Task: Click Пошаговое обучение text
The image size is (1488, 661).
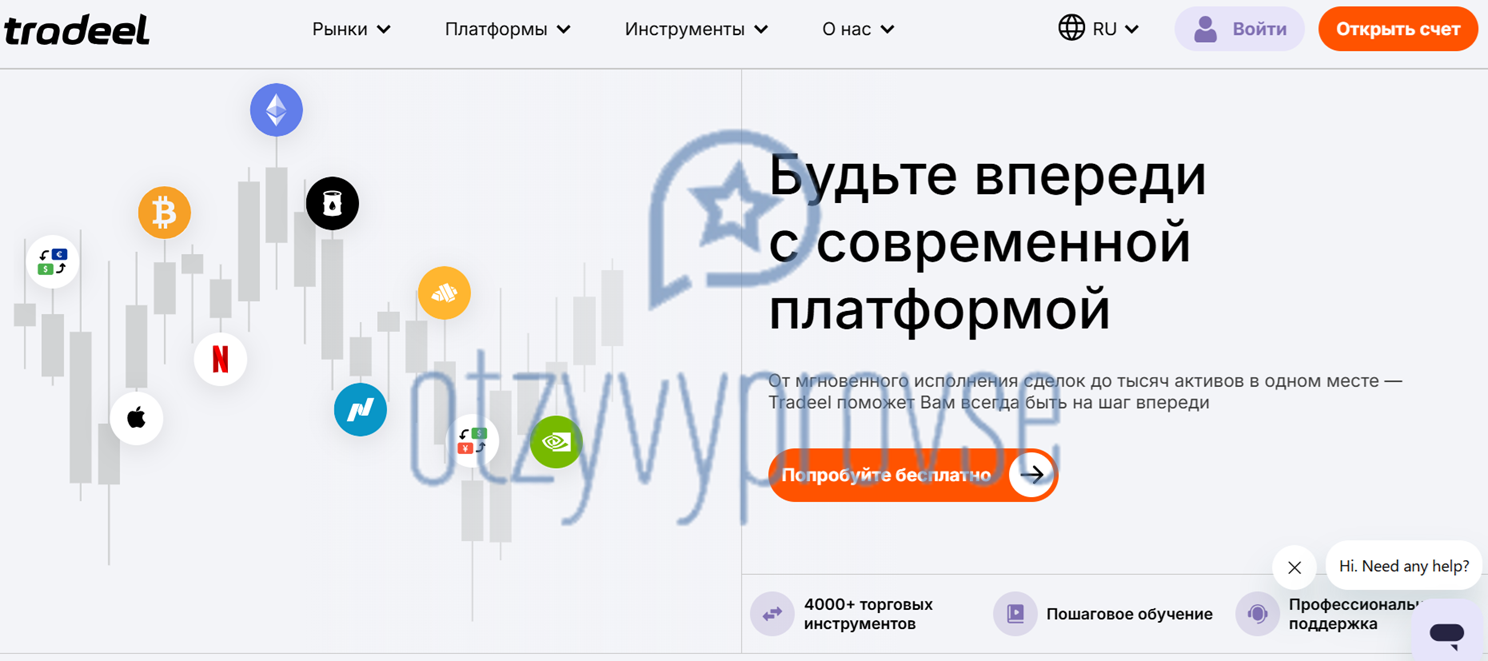Action: [x=1129, y=614]
